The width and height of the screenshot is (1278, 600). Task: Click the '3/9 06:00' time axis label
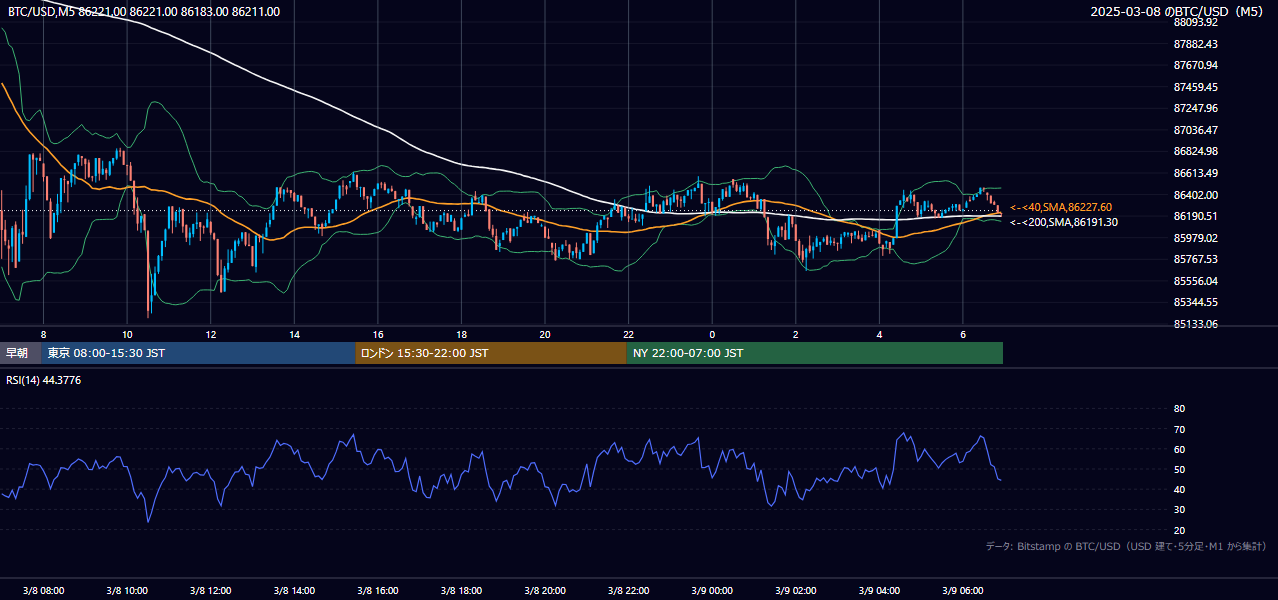963,591
